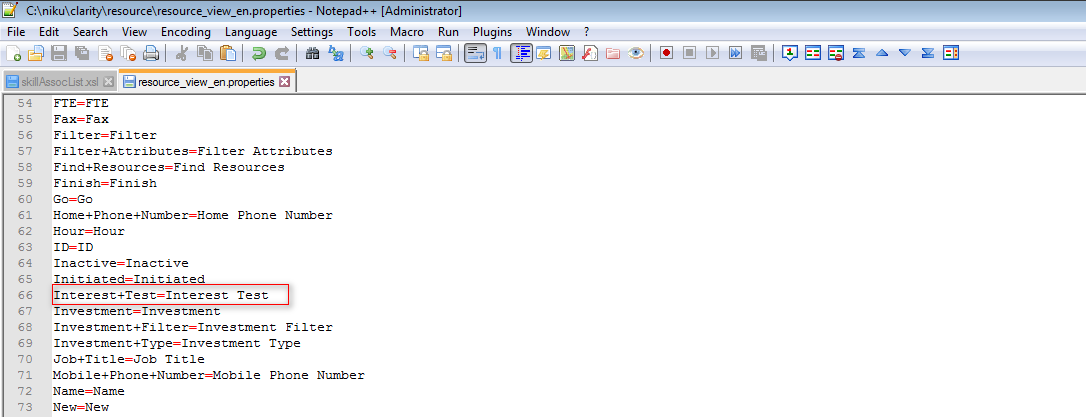Screen dimensions: 1086x417
Task: Toggle the Document Map panel icon
Action: [x=567, y=53]
